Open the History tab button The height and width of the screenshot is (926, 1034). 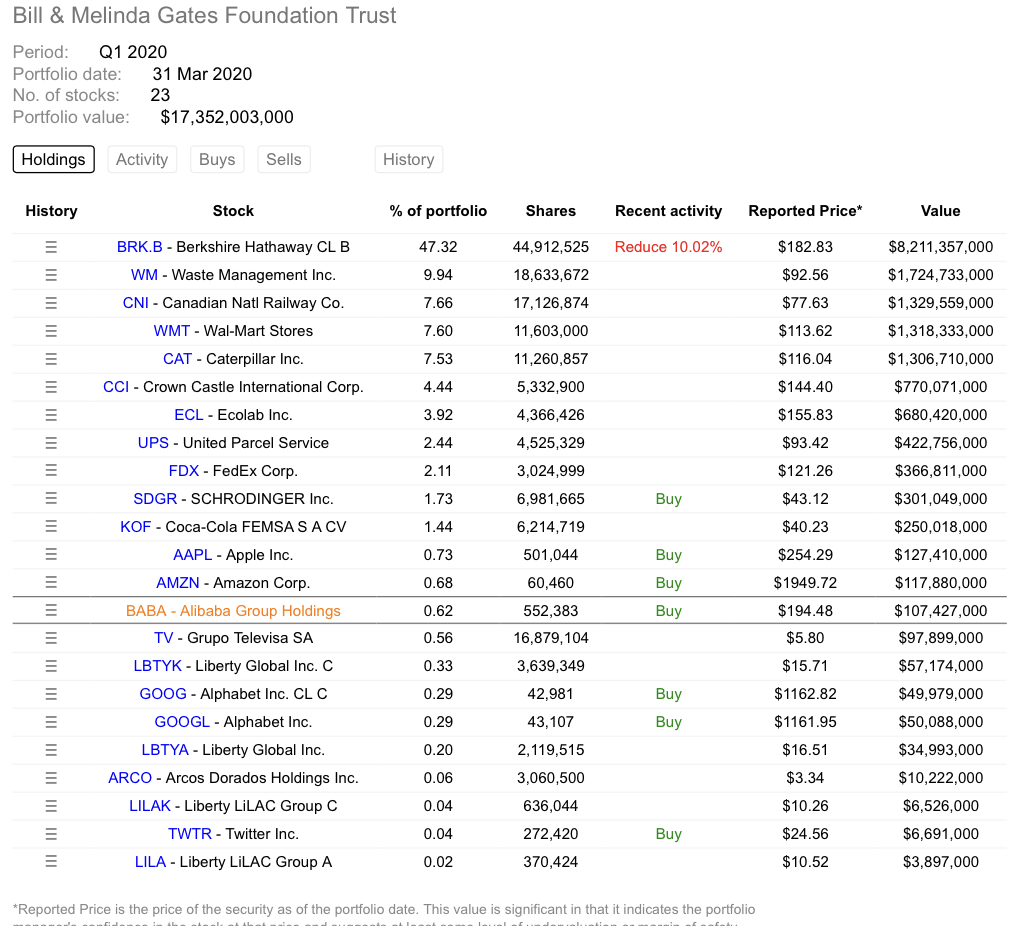point(408,160)
